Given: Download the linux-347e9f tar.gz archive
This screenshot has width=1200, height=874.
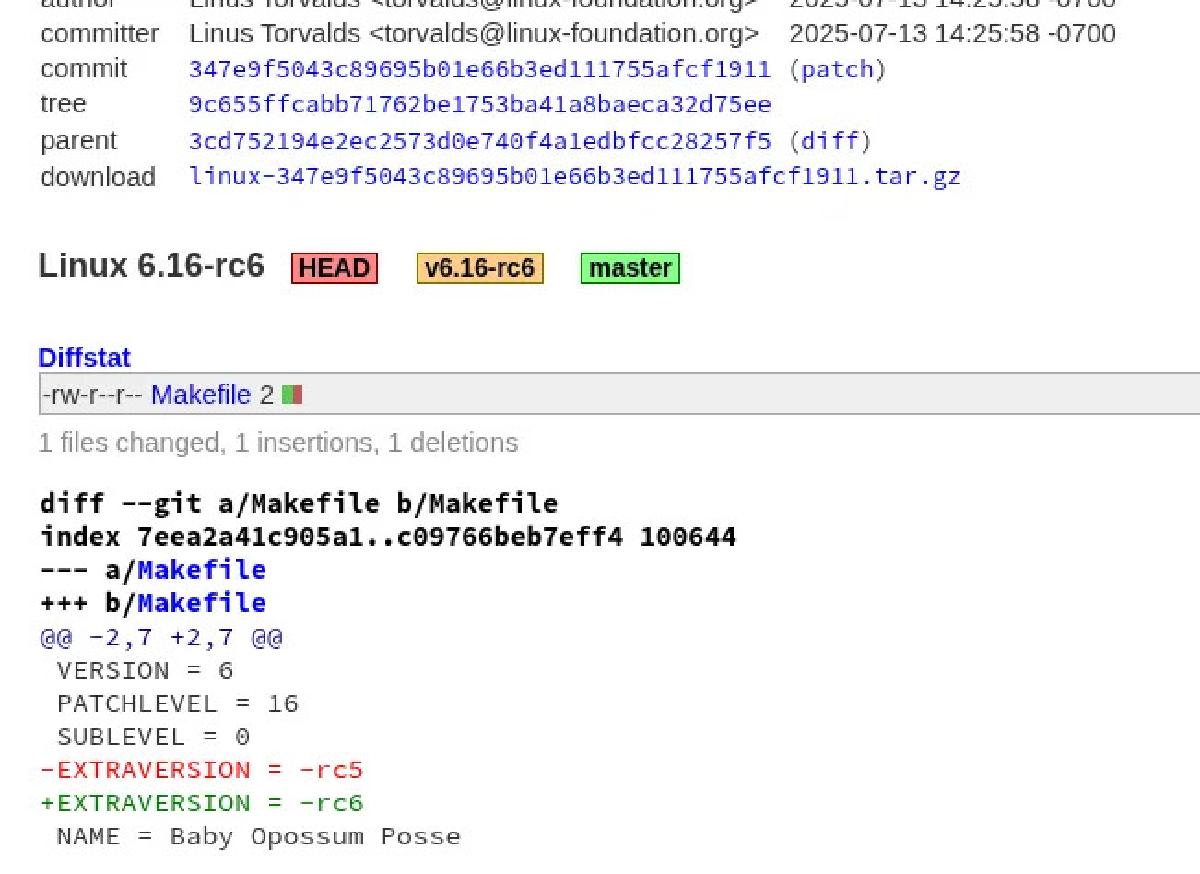Looking at the screenshot, I should click(574, 176).
